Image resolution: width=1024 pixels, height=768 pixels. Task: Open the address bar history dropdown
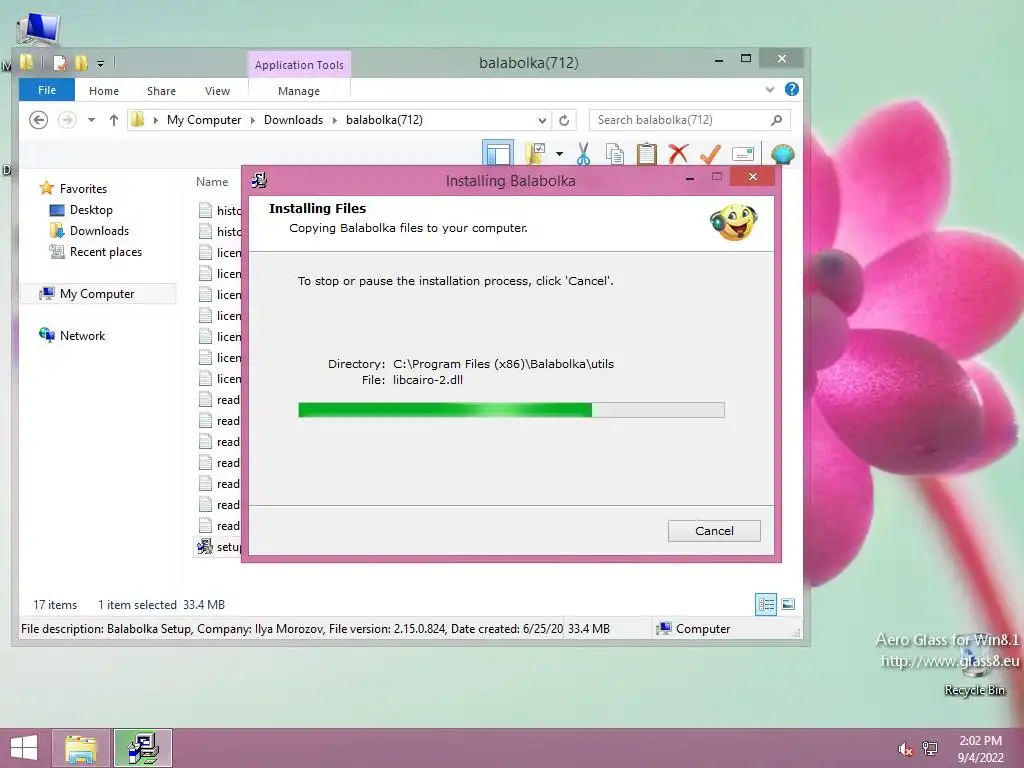click(542, 120)
